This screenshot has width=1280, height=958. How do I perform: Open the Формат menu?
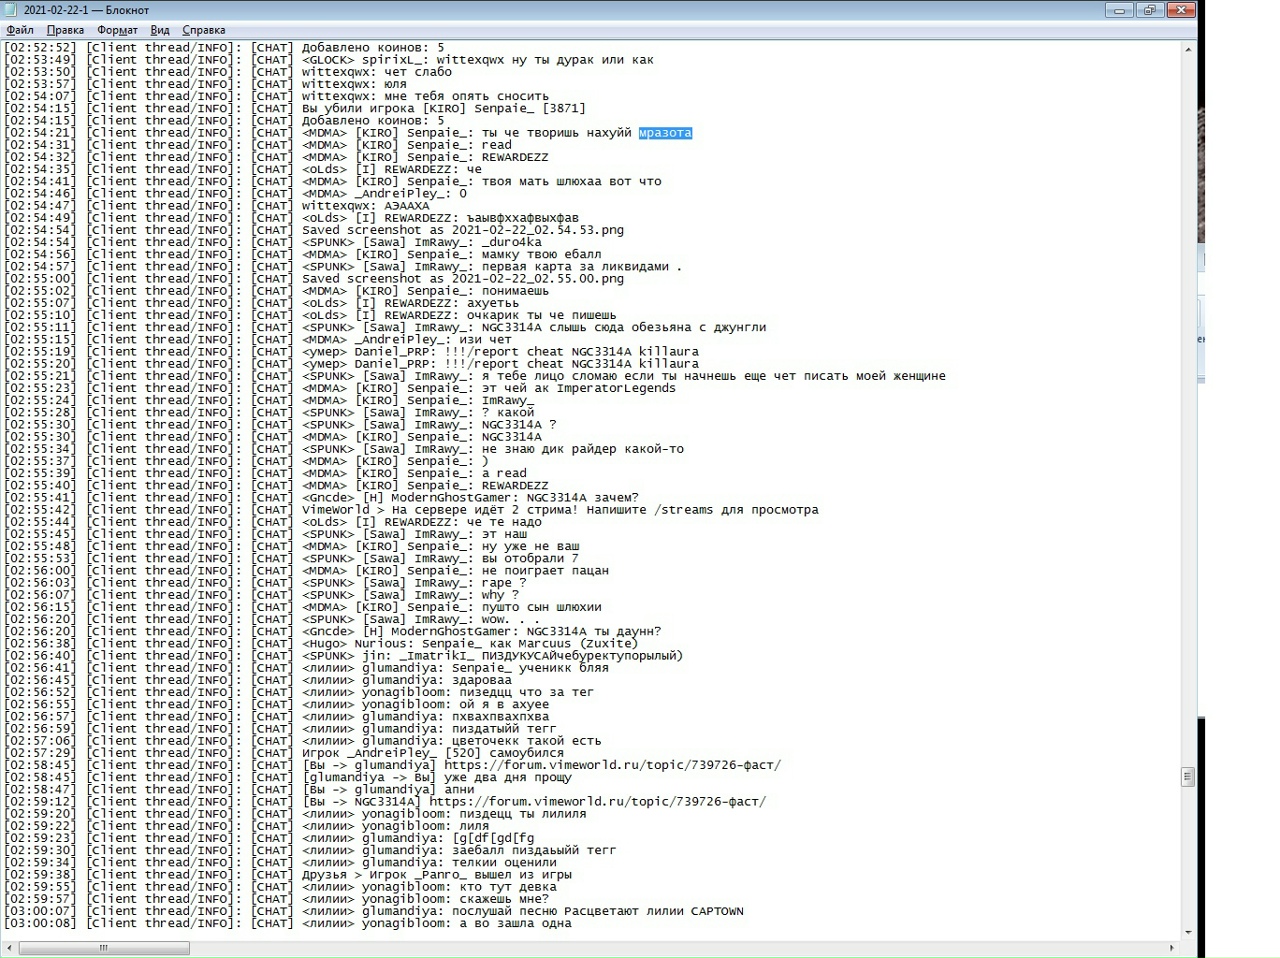point(117,30)
